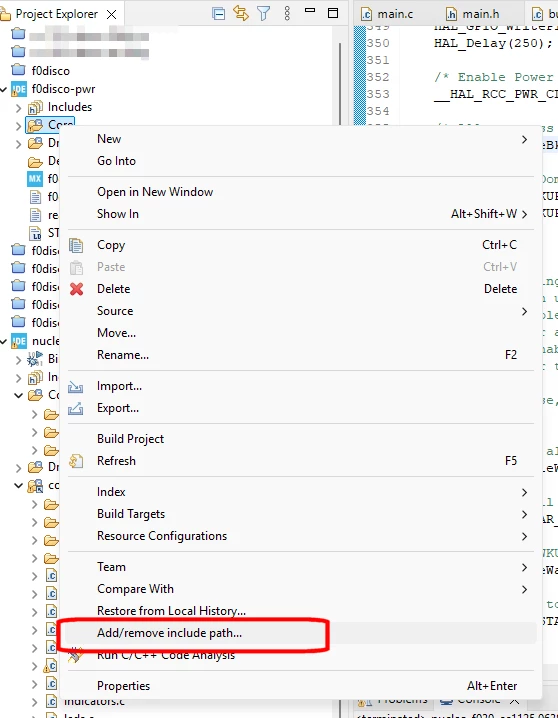
Task: Select f0disco project in tree
Action: (x=50, y=71)
